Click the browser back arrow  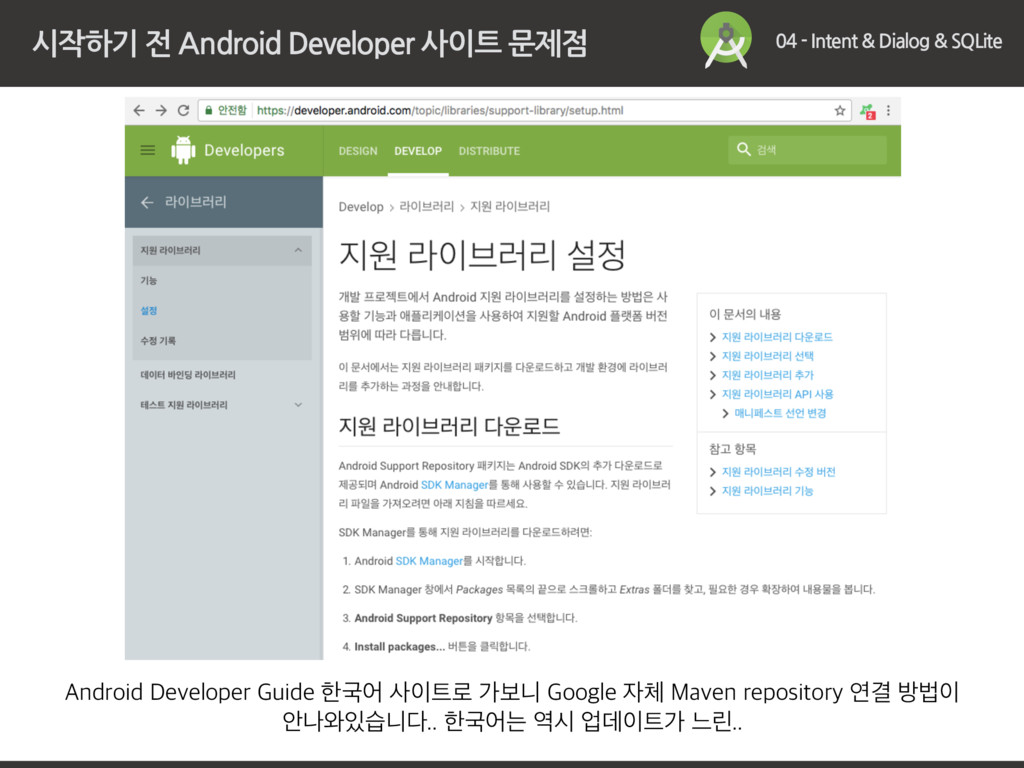(140, 110)
